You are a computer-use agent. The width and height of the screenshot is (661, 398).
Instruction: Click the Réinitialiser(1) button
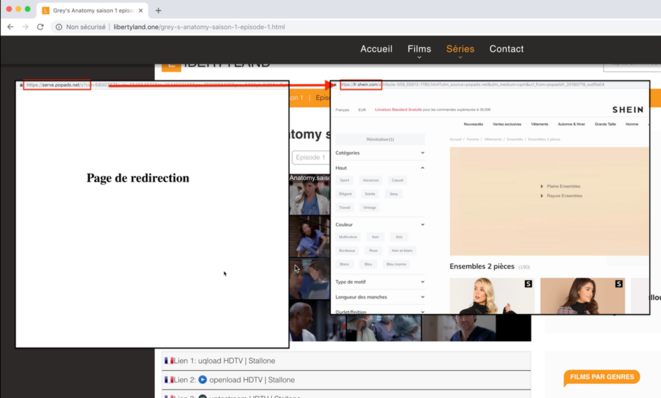(380, 139)
